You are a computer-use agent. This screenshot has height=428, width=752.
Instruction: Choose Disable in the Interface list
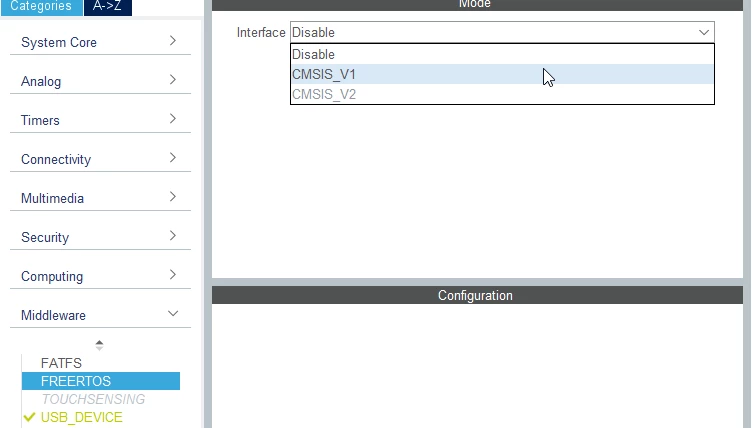pyautogui.click(x=502, y=54)
